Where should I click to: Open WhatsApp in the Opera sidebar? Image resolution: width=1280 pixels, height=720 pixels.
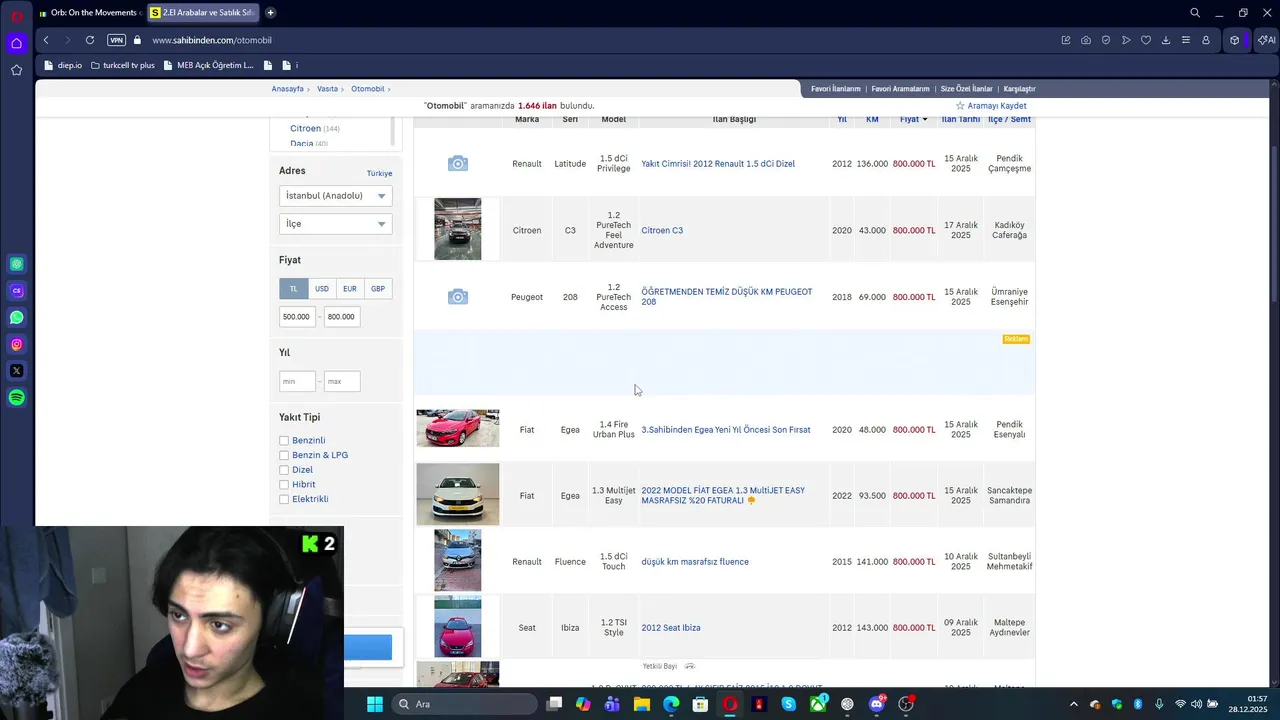(16, 318)
